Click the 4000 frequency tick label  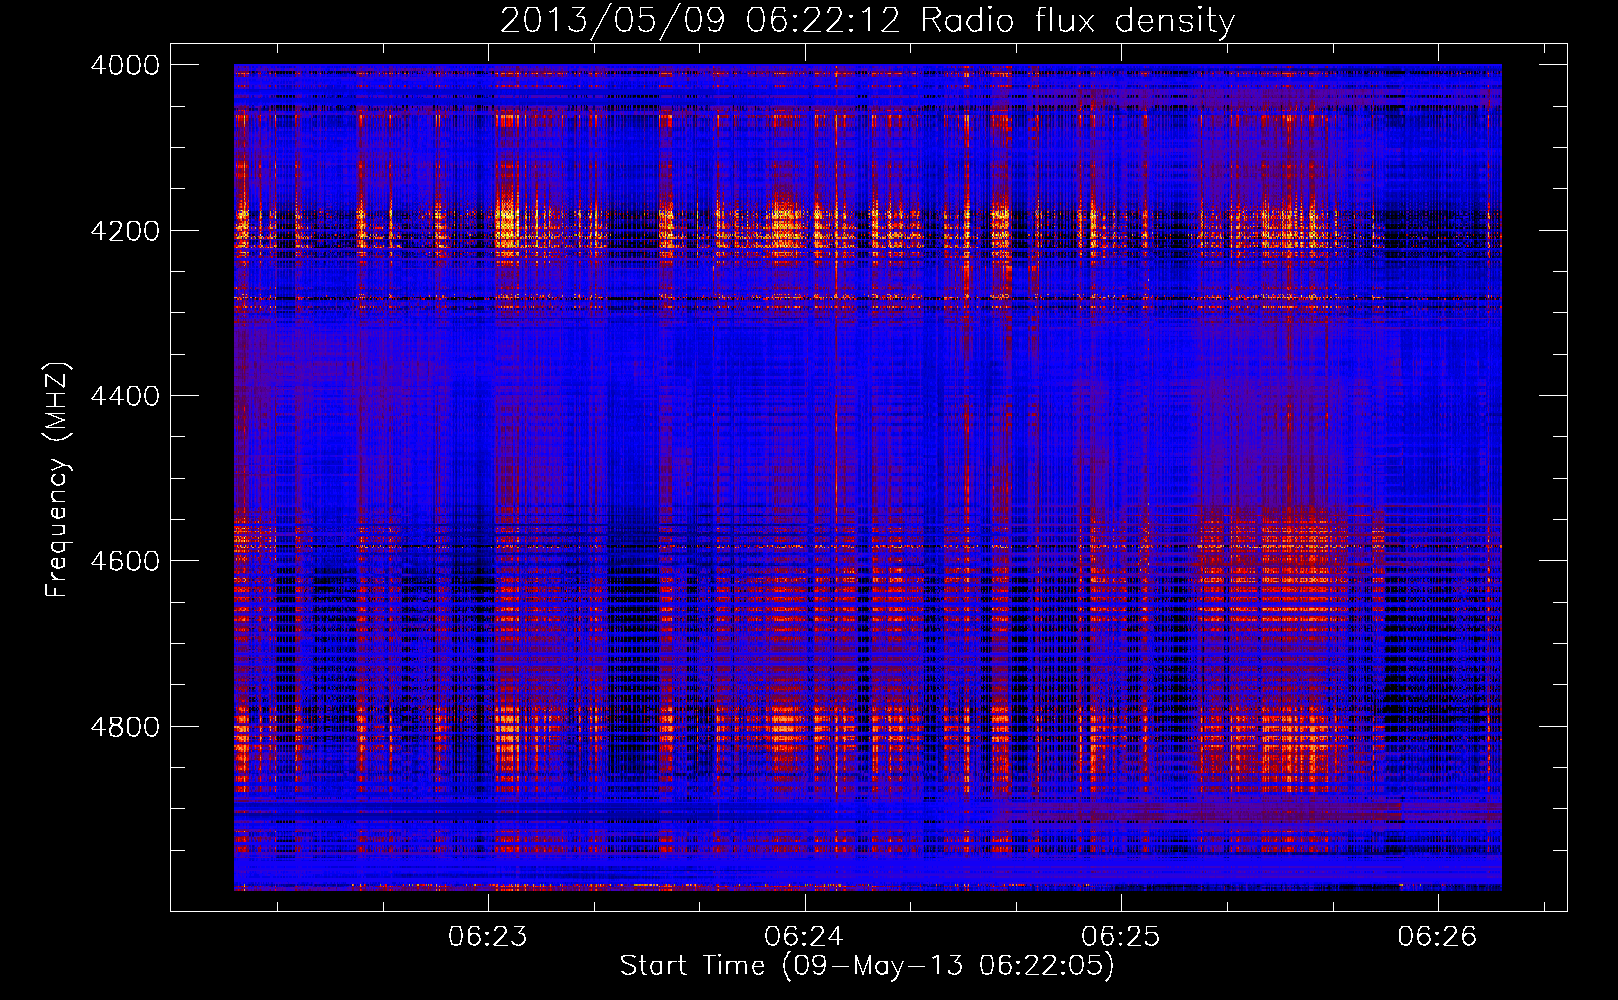coord(125,65)
